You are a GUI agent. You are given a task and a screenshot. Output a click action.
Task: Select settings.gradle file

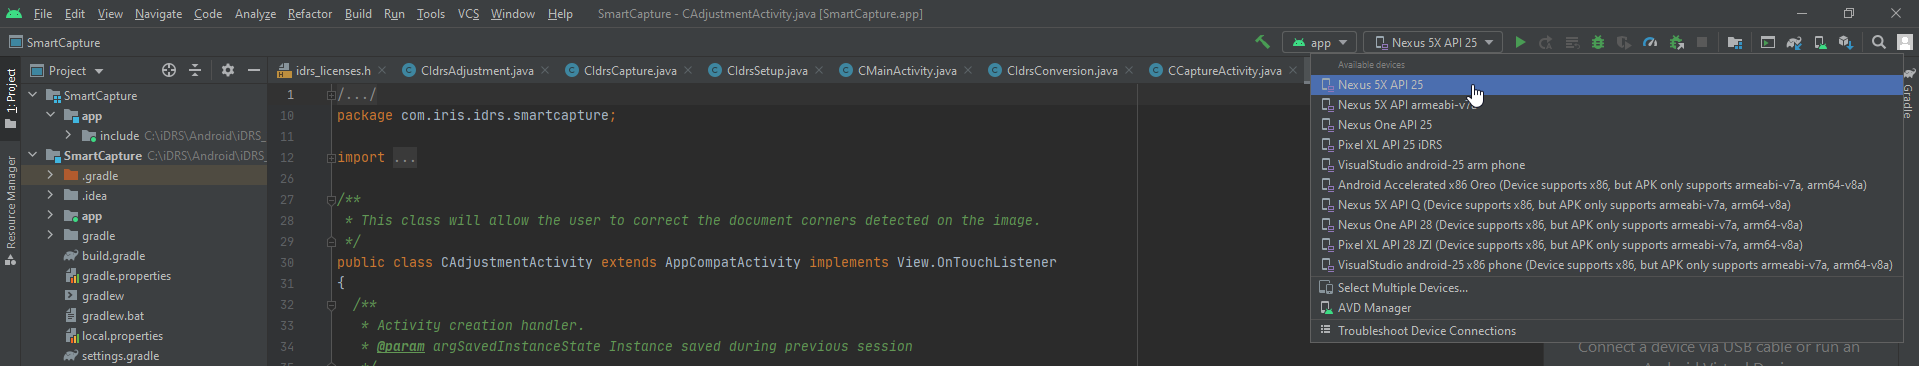click(x=120, y=356)
